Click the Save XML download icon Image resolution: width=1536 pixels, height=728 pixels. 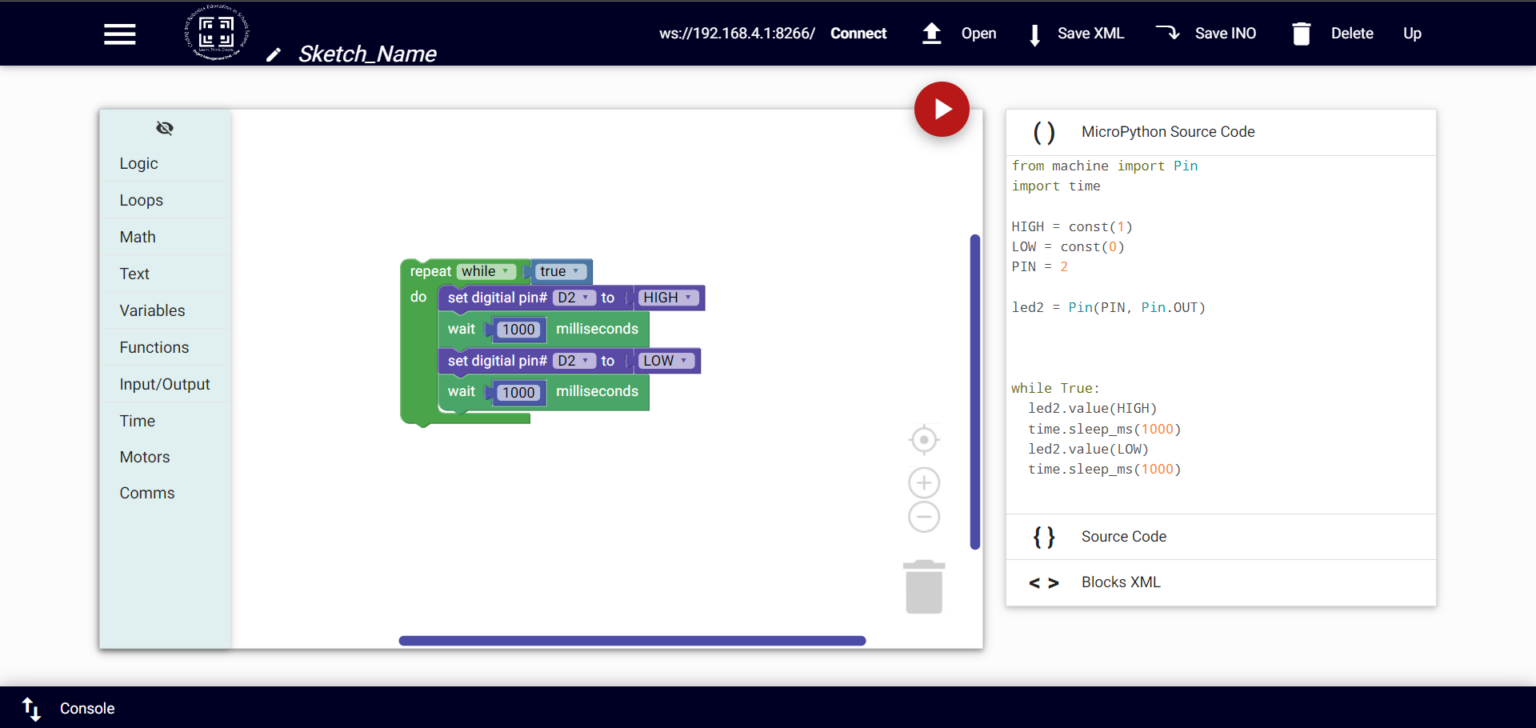[1035, 33]
